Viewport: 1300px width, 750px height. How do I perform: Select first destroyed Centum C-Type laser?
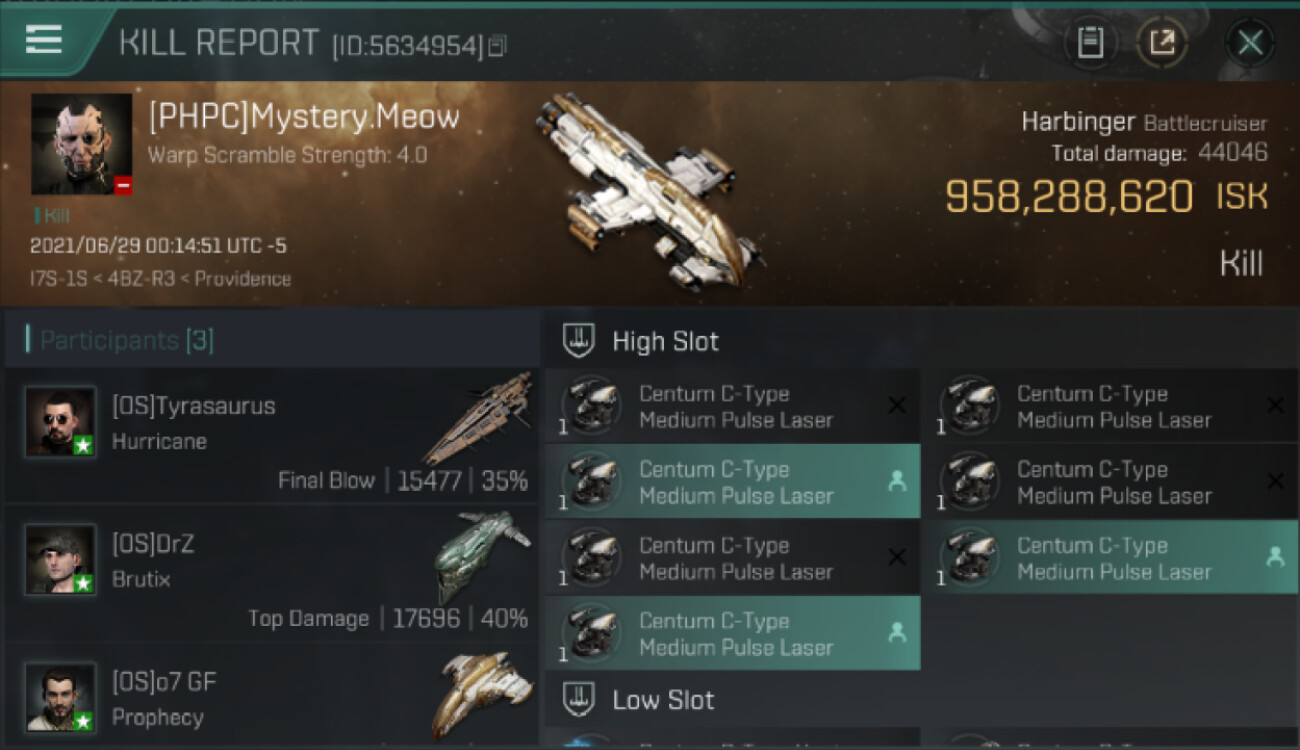(733, 406)
